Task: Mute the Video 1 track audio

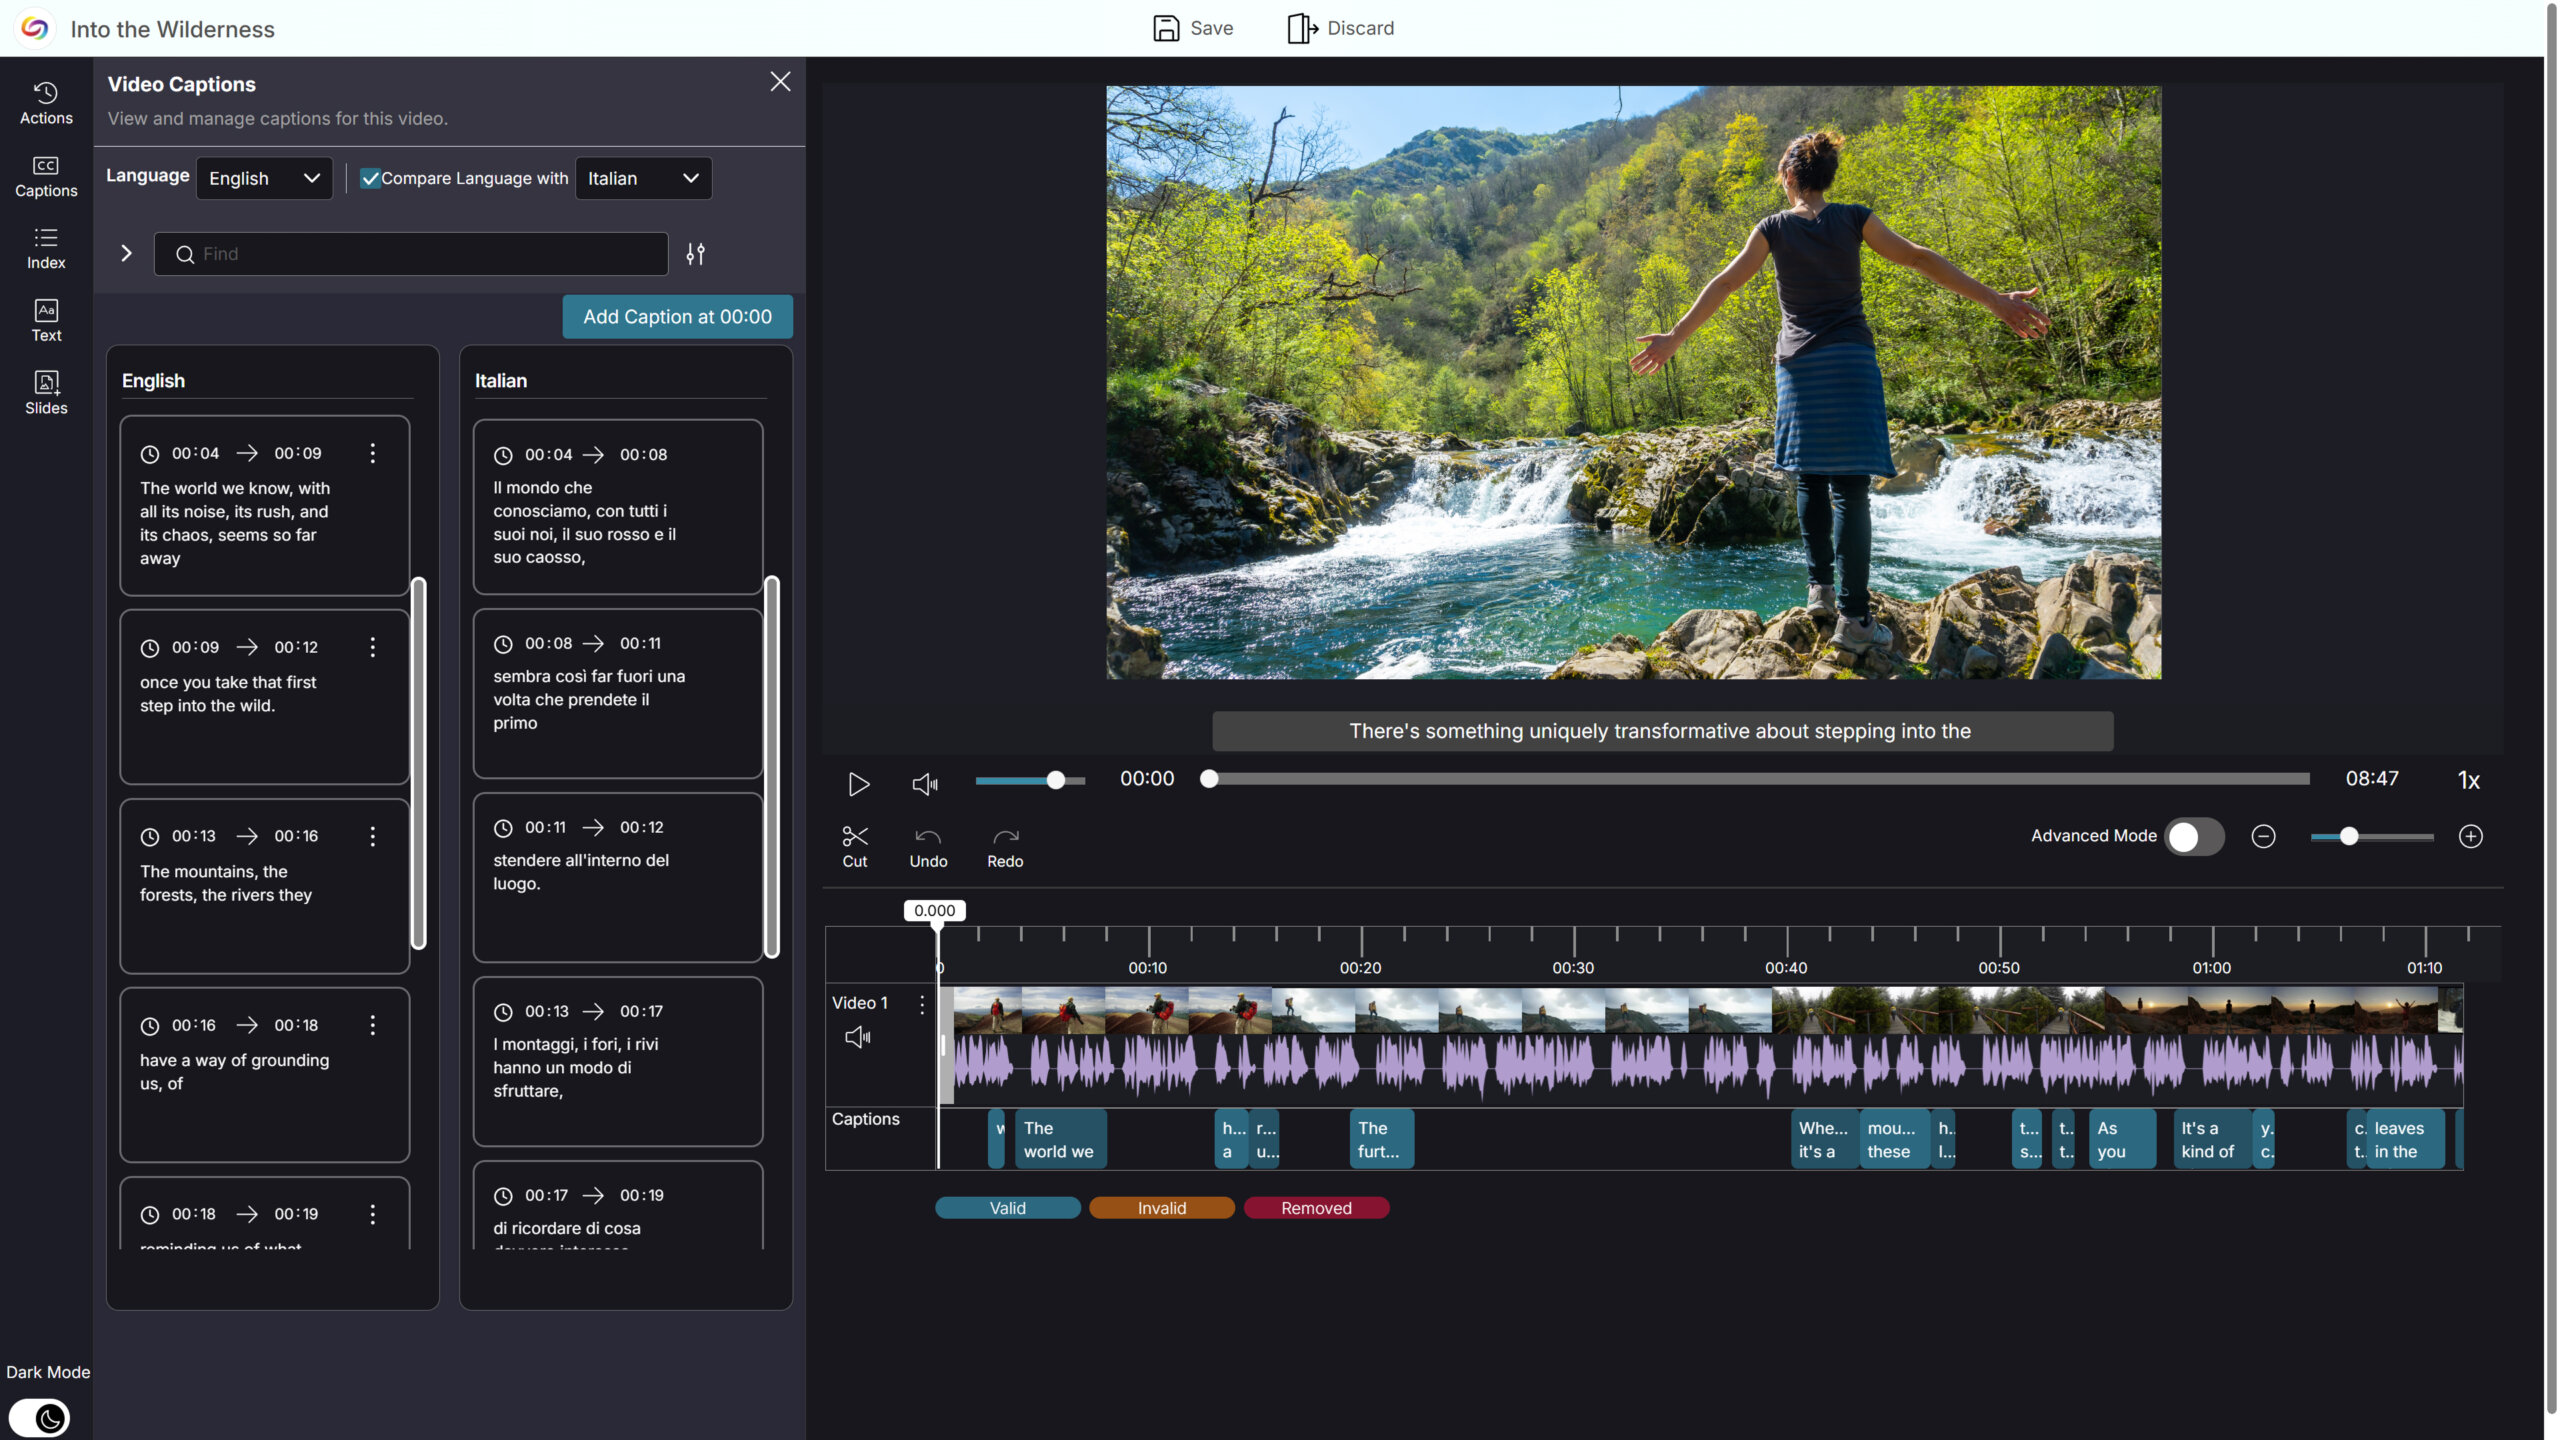Action: point(857,1037)
